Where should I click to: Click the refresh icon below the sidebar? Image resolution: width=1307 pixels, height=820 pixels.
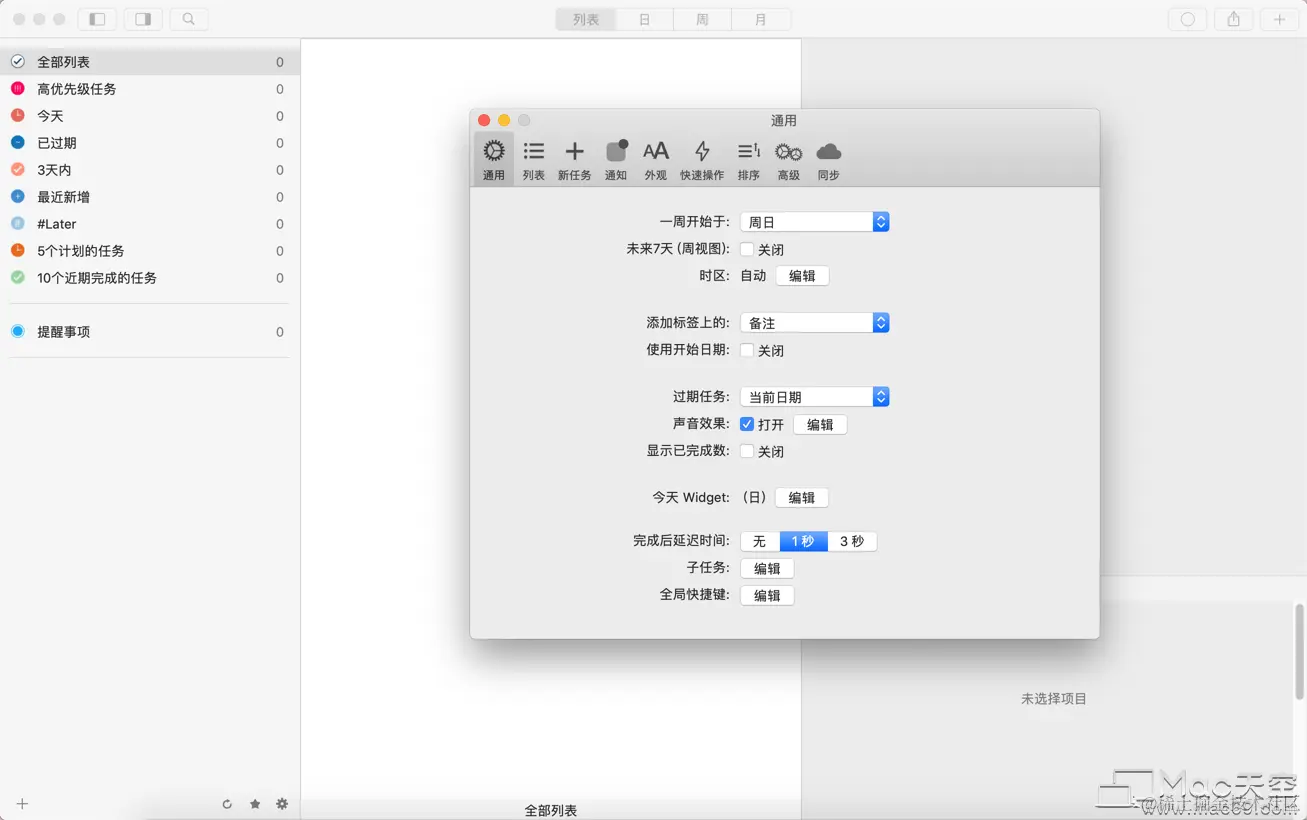pyautogui.click(x=227, y=804)
